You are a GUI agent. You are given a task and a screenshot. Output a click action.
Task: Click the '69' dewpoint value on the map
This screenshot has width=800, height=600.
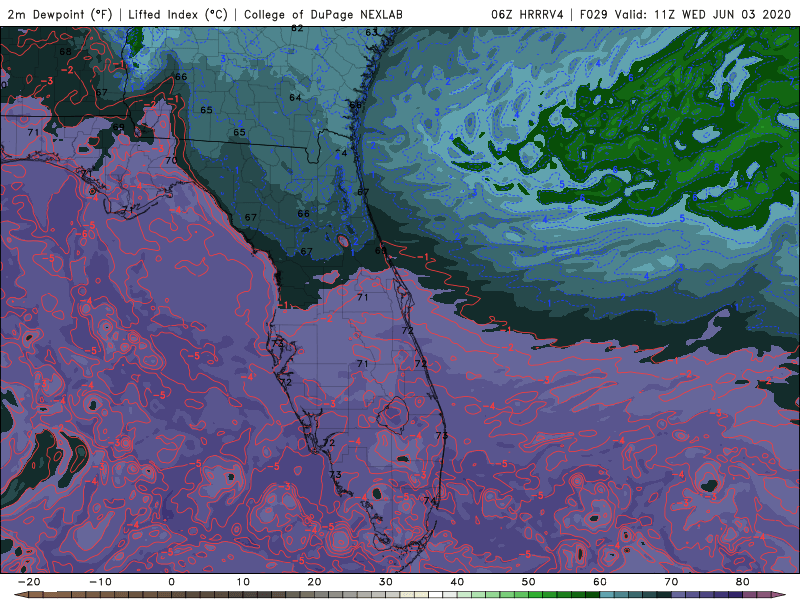point(118,127)
